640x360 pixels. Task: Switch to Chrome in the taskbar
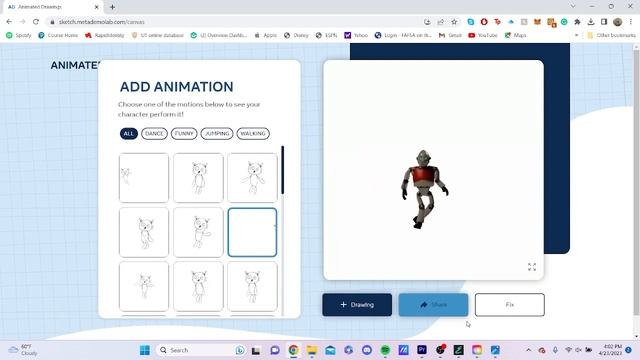tap(293, 350)
